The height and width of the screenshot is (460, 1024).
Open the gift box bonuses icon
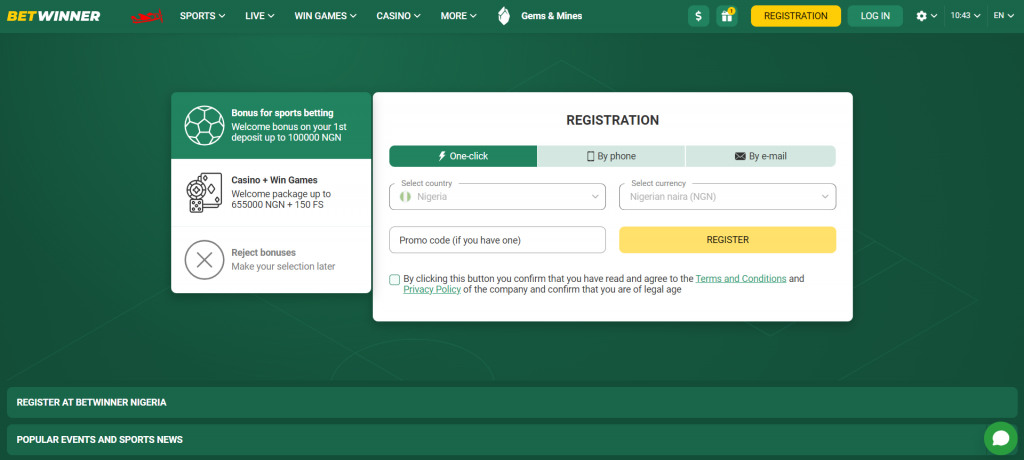pos(726,16)
